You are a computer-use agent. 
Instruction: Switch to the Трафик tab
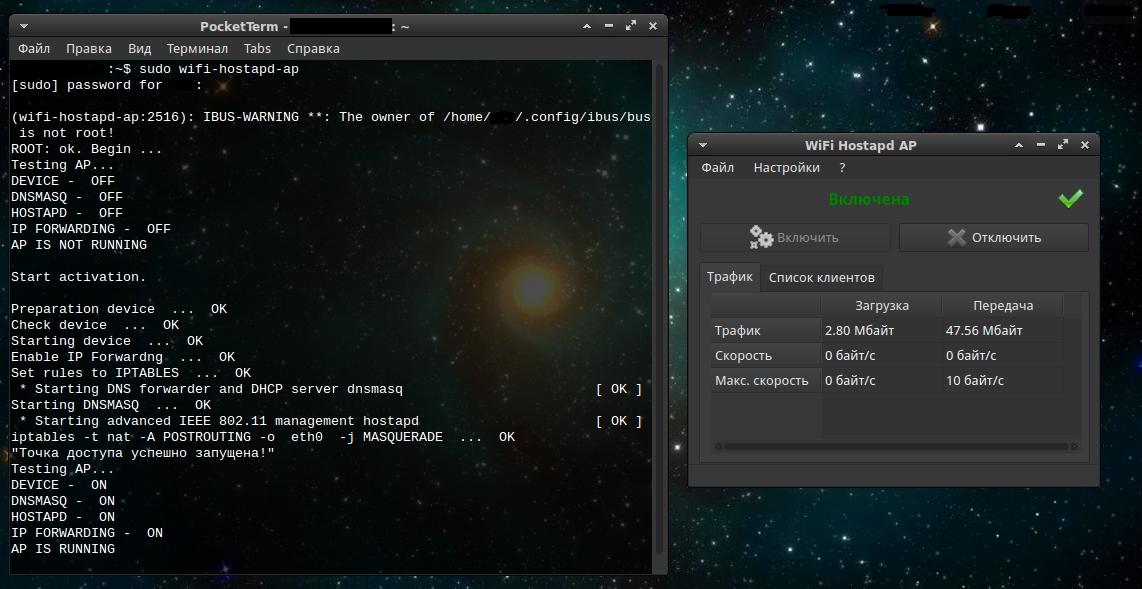(729, 277)
